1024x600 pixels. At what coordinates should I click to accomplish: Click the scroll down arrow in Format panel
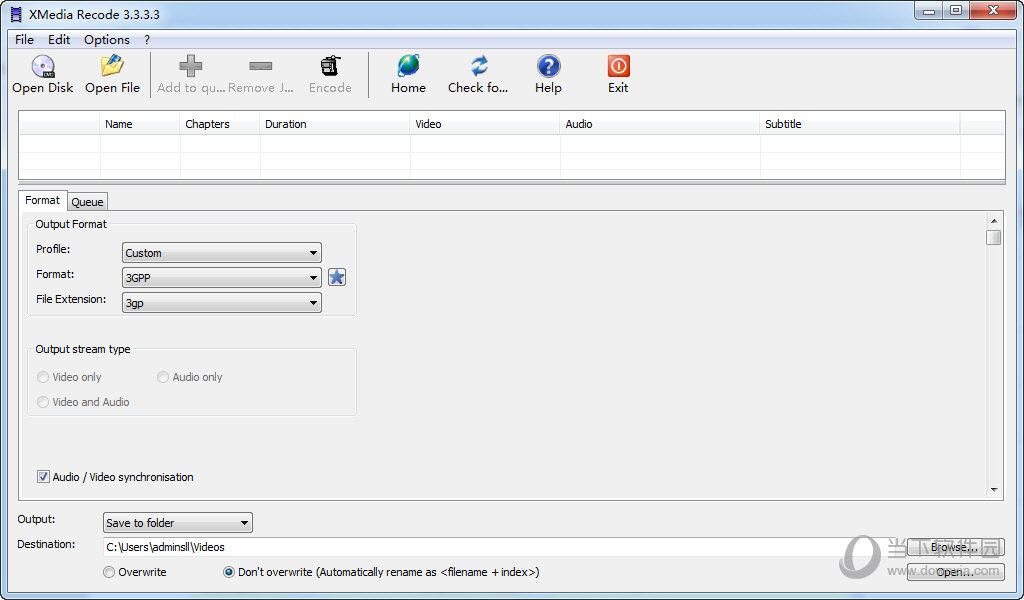pyautogui.click(x=994, y=490)
